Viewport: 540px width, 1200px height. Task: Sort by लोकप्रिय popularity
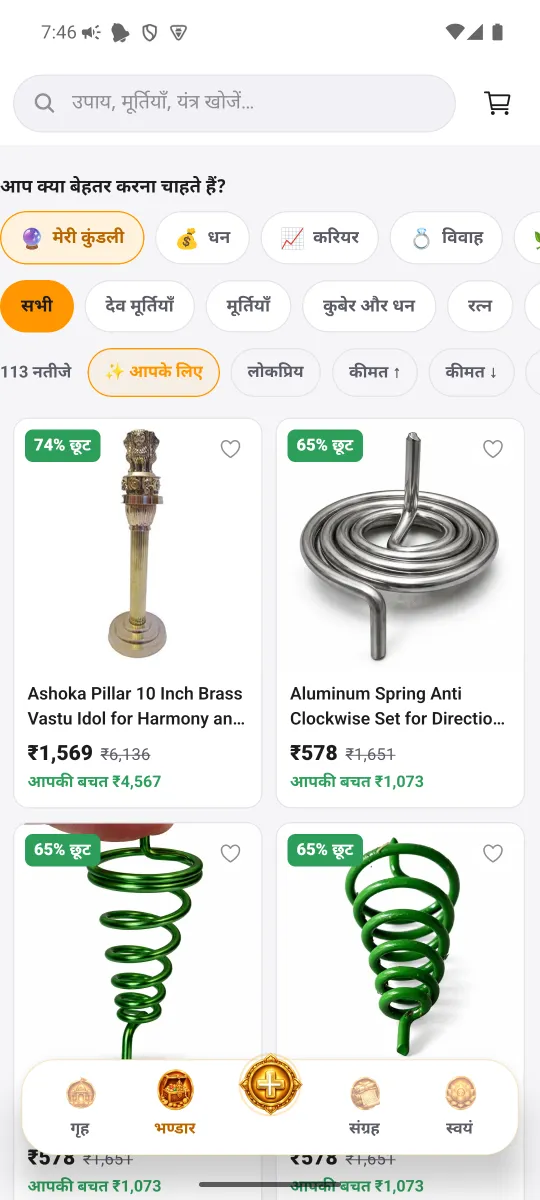point(276,372)
